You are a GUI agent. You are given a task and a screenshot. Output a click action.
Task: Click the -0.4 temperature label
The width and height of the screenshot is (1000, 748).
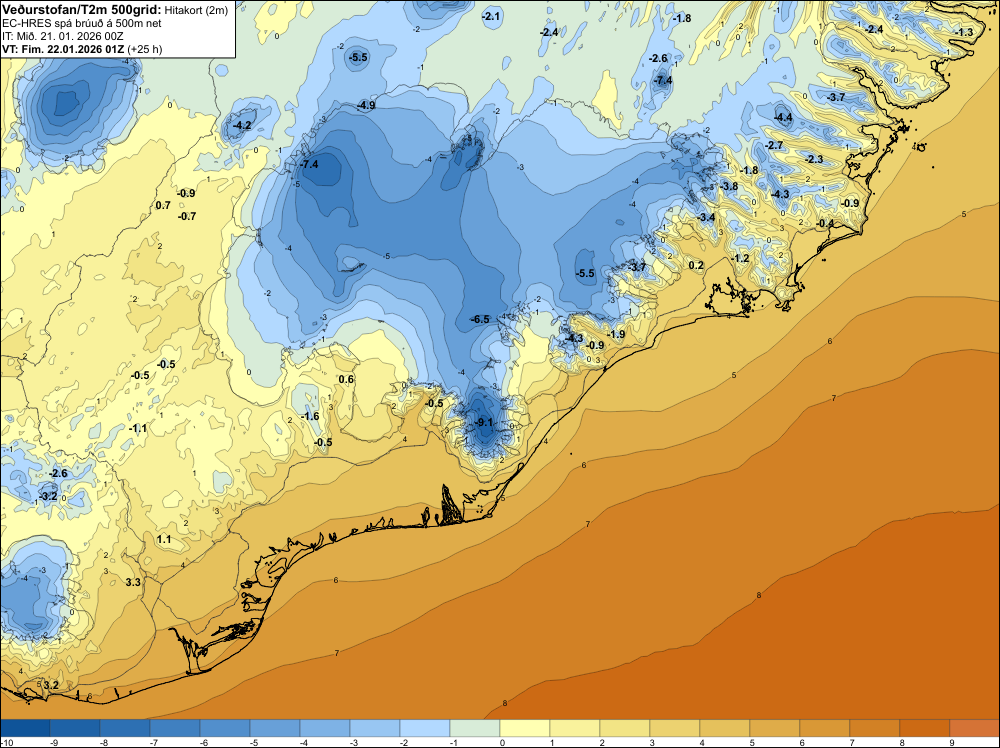click(825, 223)
